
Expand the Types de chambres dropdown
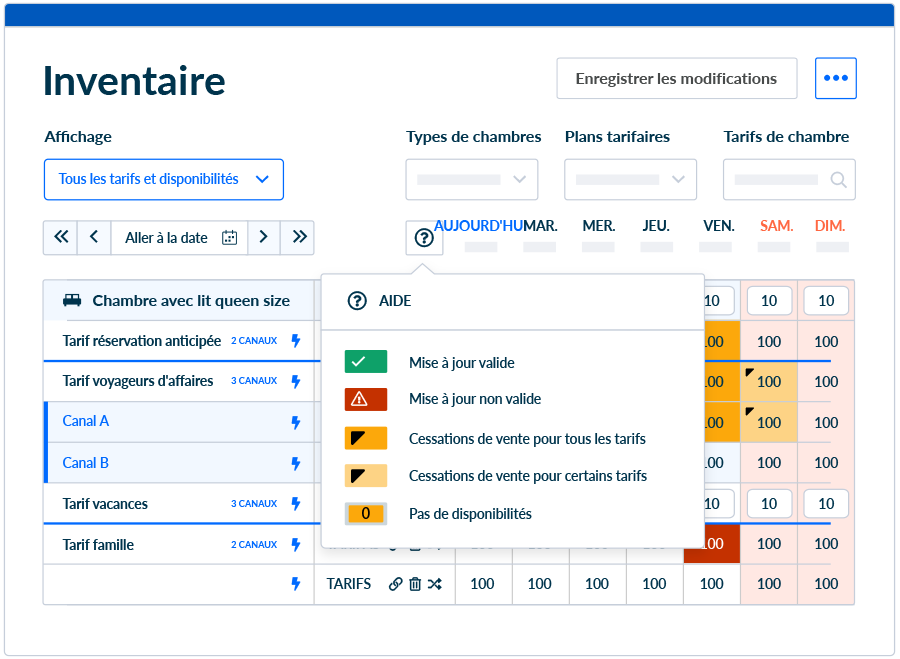point(472,180)
